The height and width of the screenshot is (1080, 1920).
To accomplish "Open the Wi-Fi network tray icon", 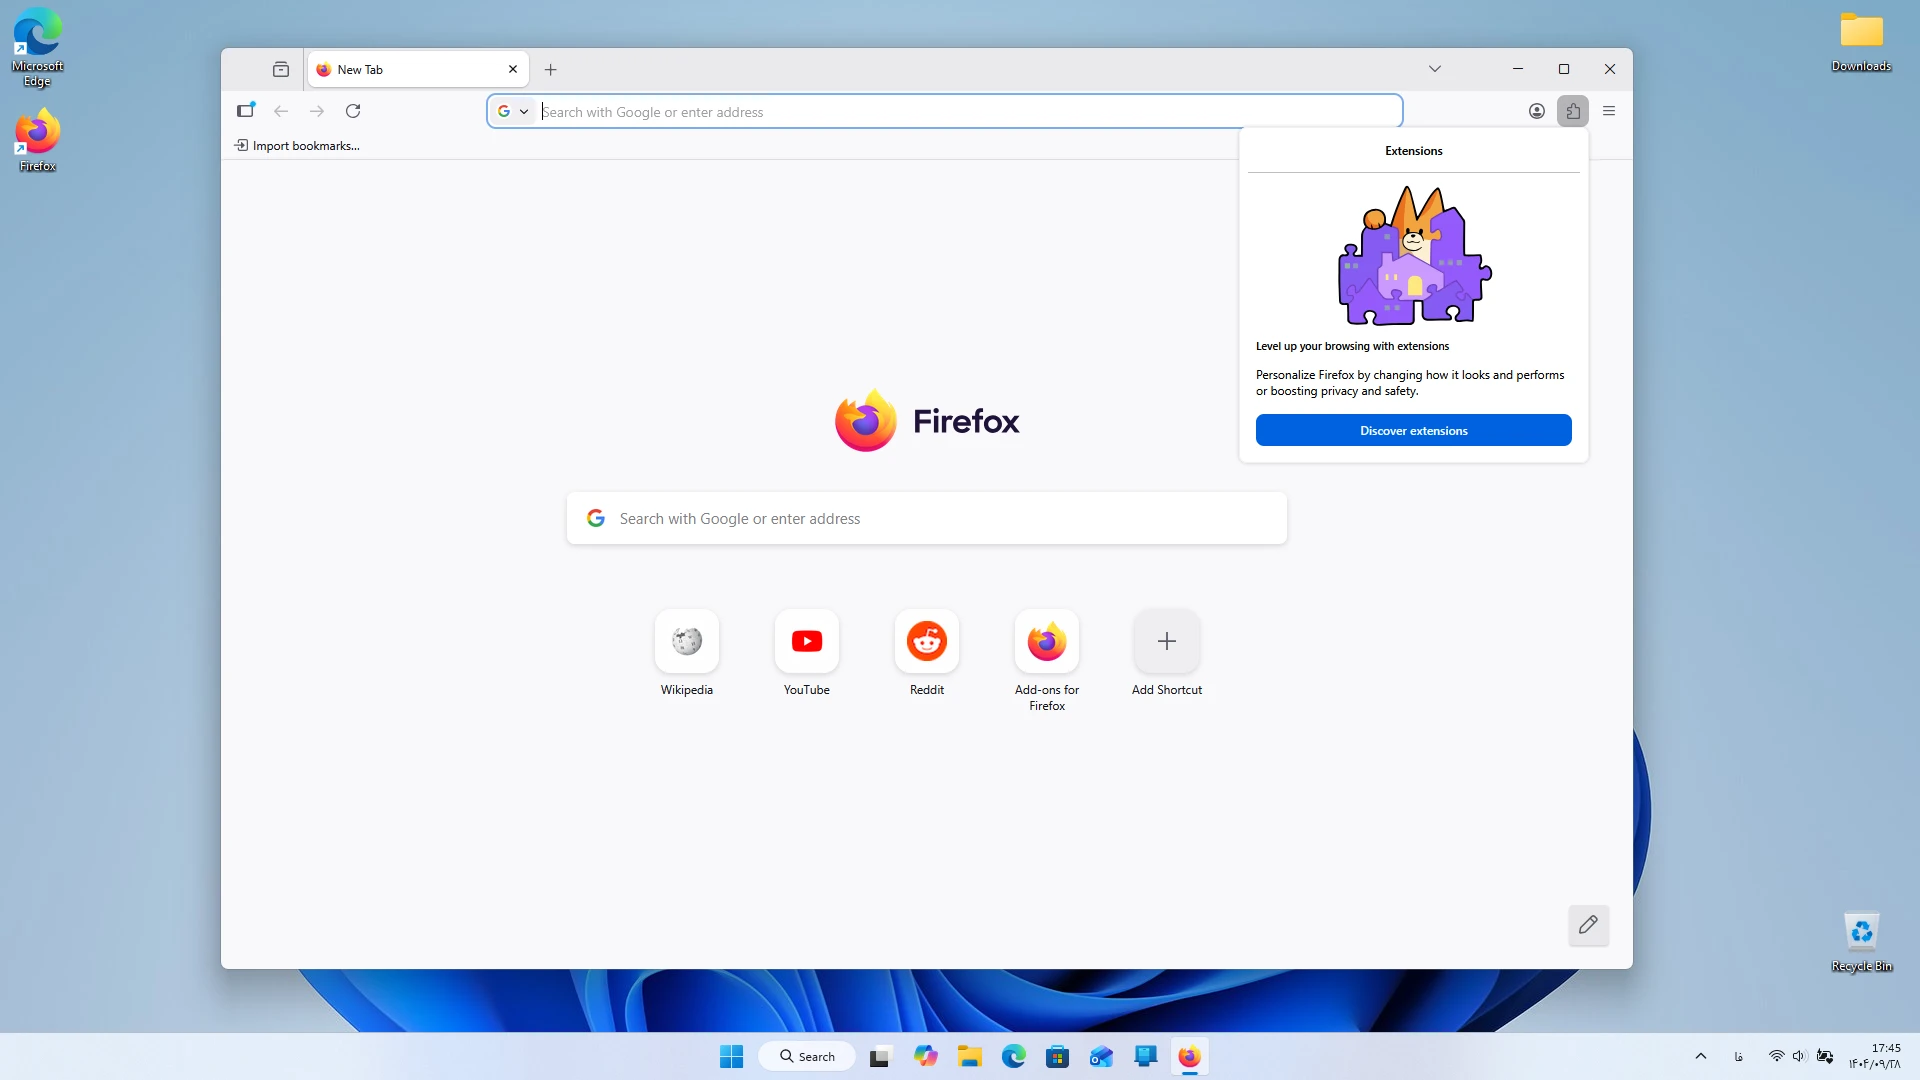I will pyautogui.click(x=1776, y=1056).
